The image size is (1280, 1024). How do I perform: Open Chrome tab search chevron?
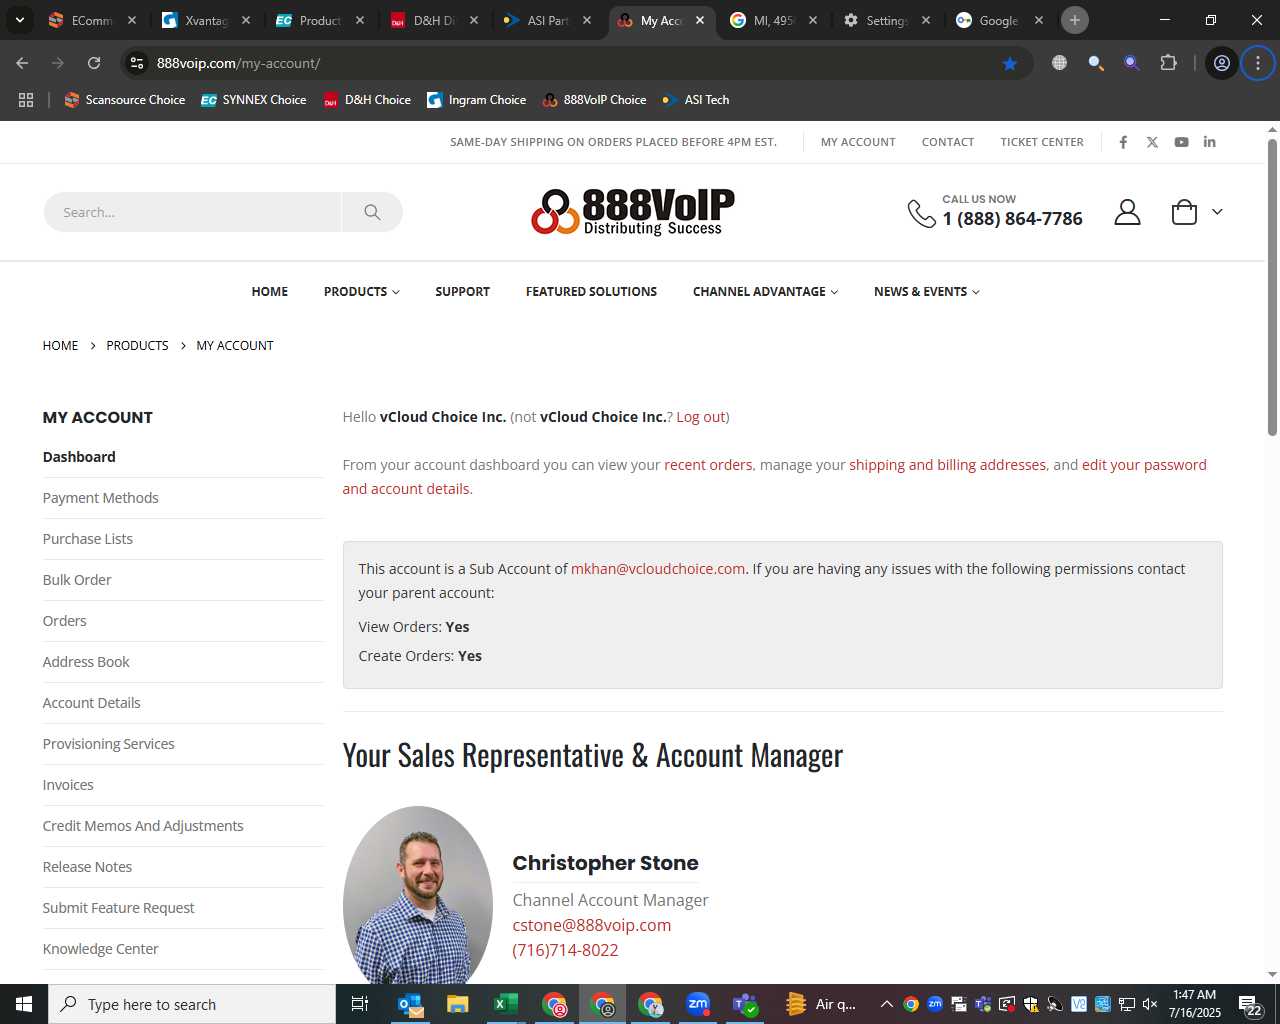(x=20, y=20)
